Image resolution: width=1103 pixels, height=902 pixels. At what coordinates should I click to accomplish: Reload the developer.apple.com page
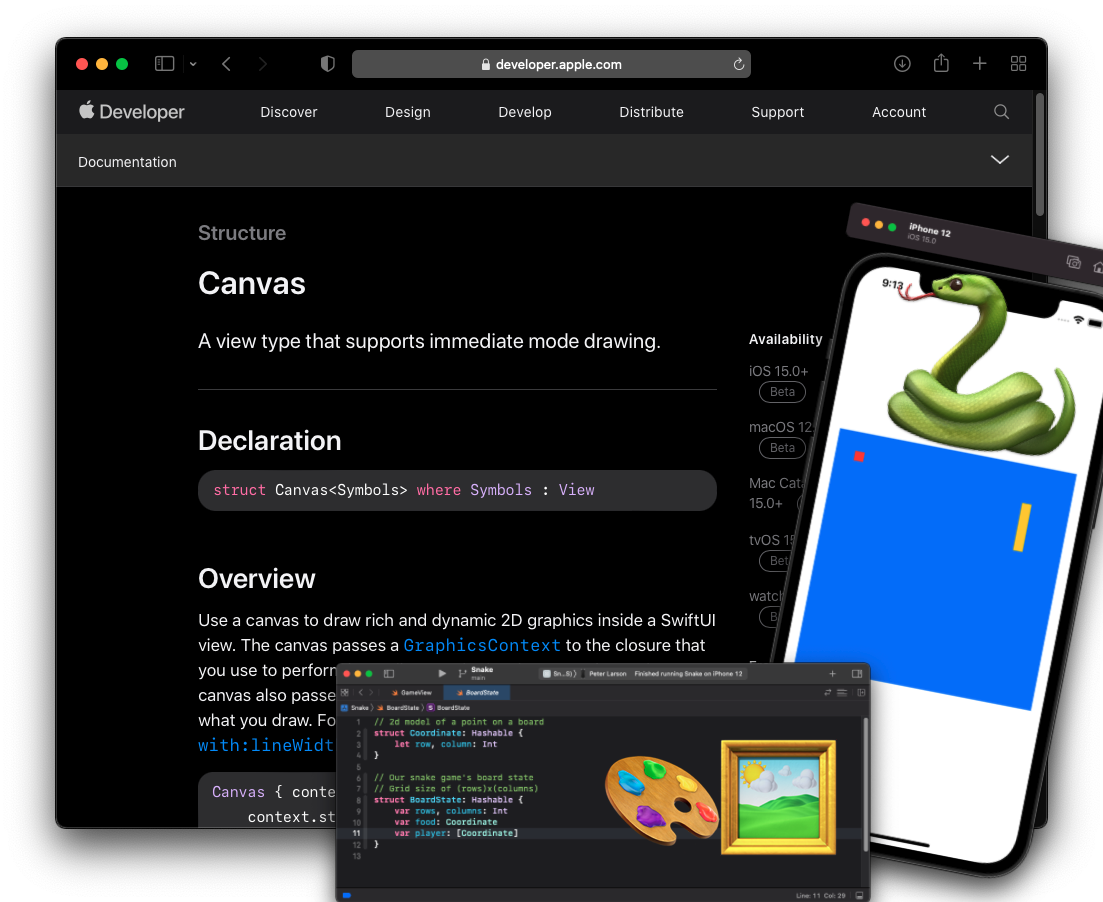[x=739, y=63]
